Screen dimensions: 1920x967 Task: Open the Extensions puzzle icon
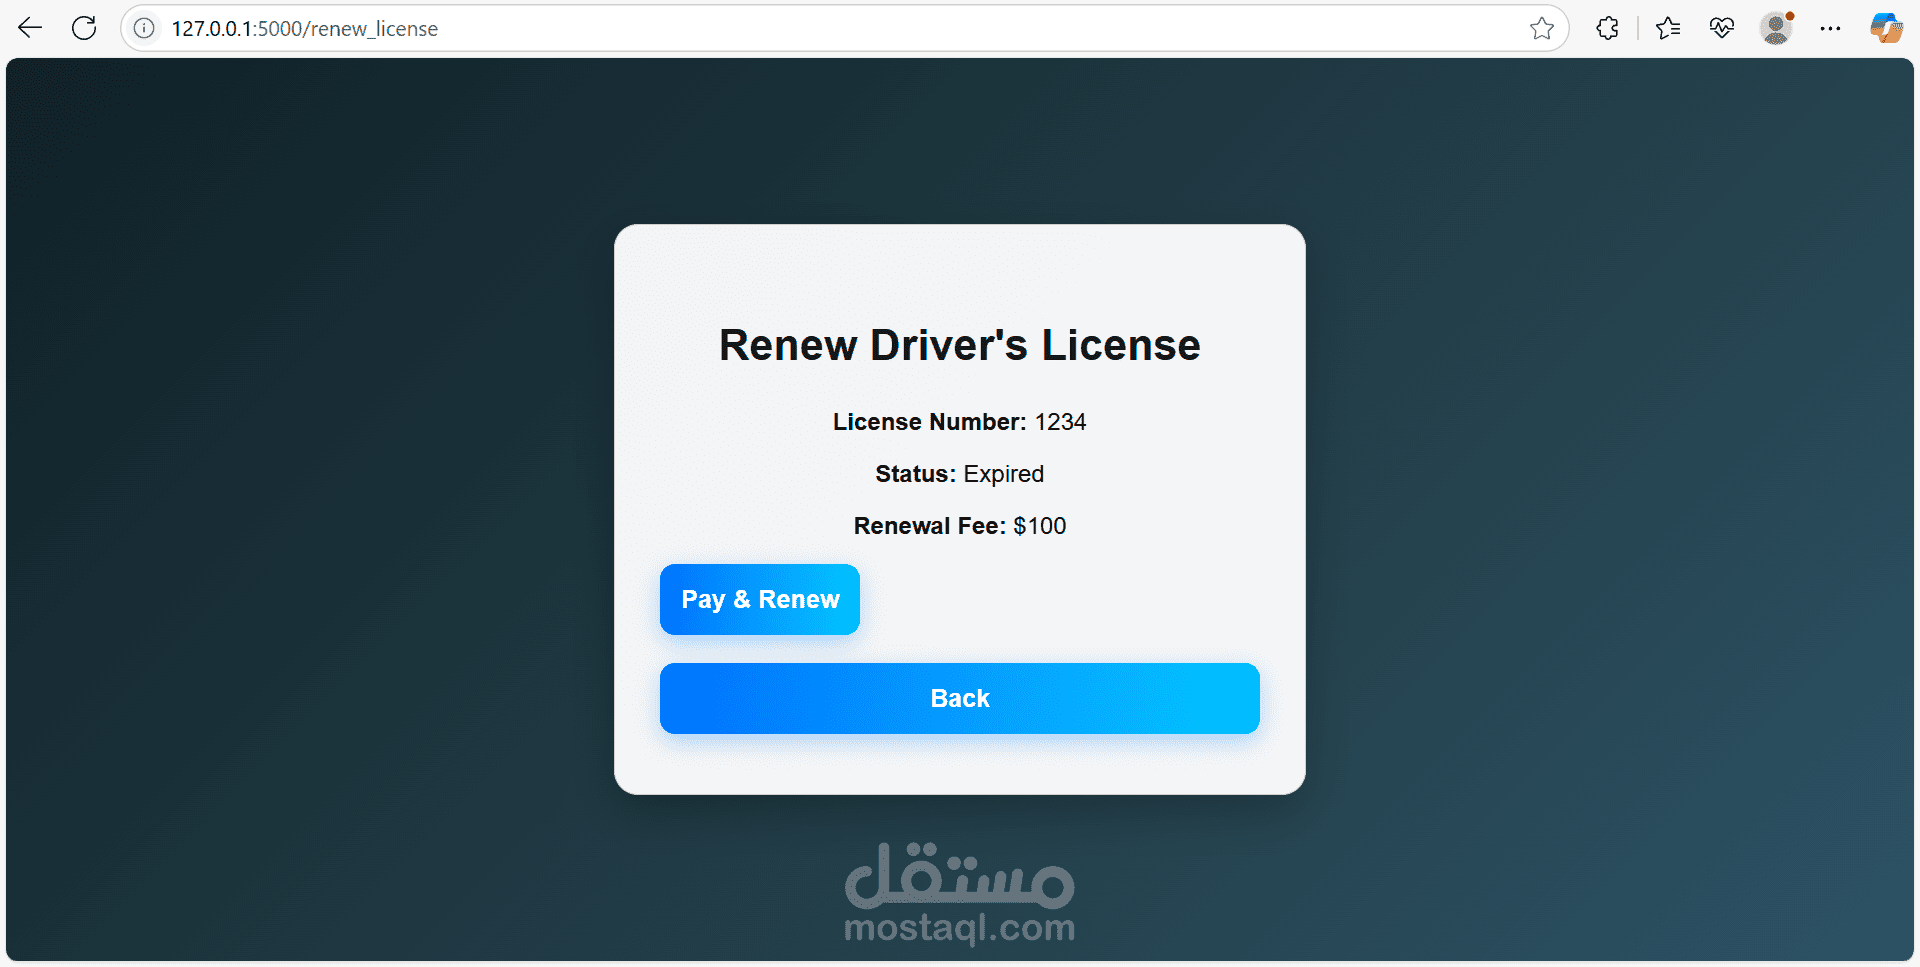[1607, 28]
